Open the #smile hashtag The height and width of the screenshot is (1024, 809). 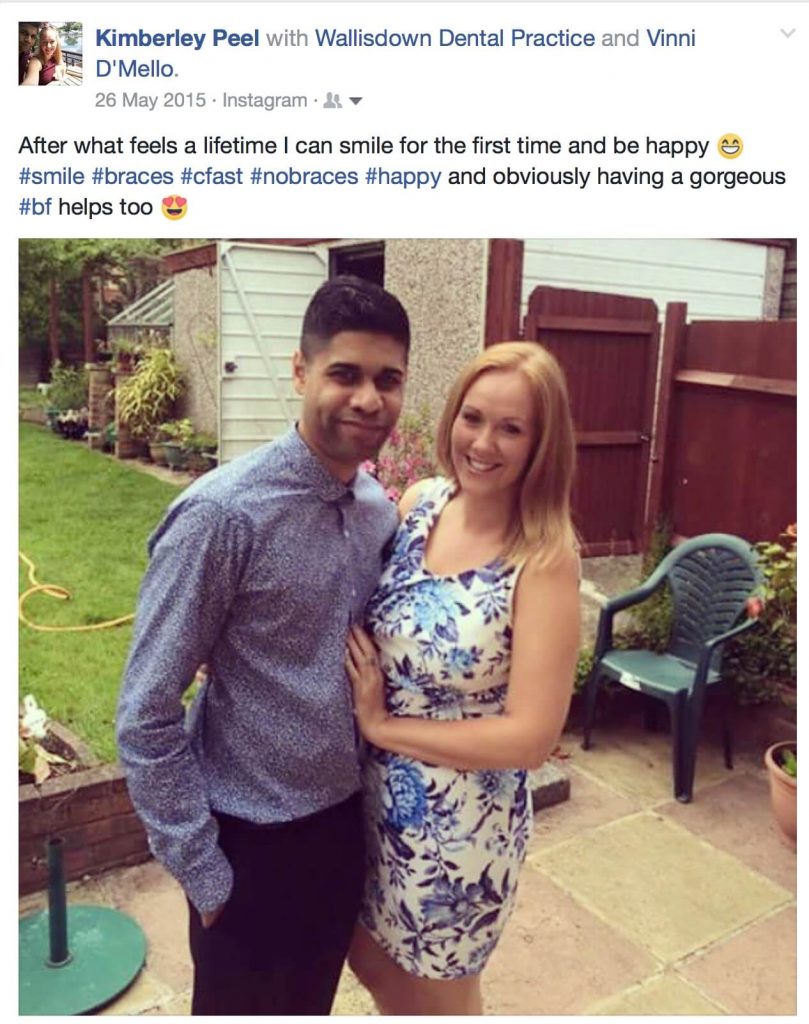[x=52, y=176]
